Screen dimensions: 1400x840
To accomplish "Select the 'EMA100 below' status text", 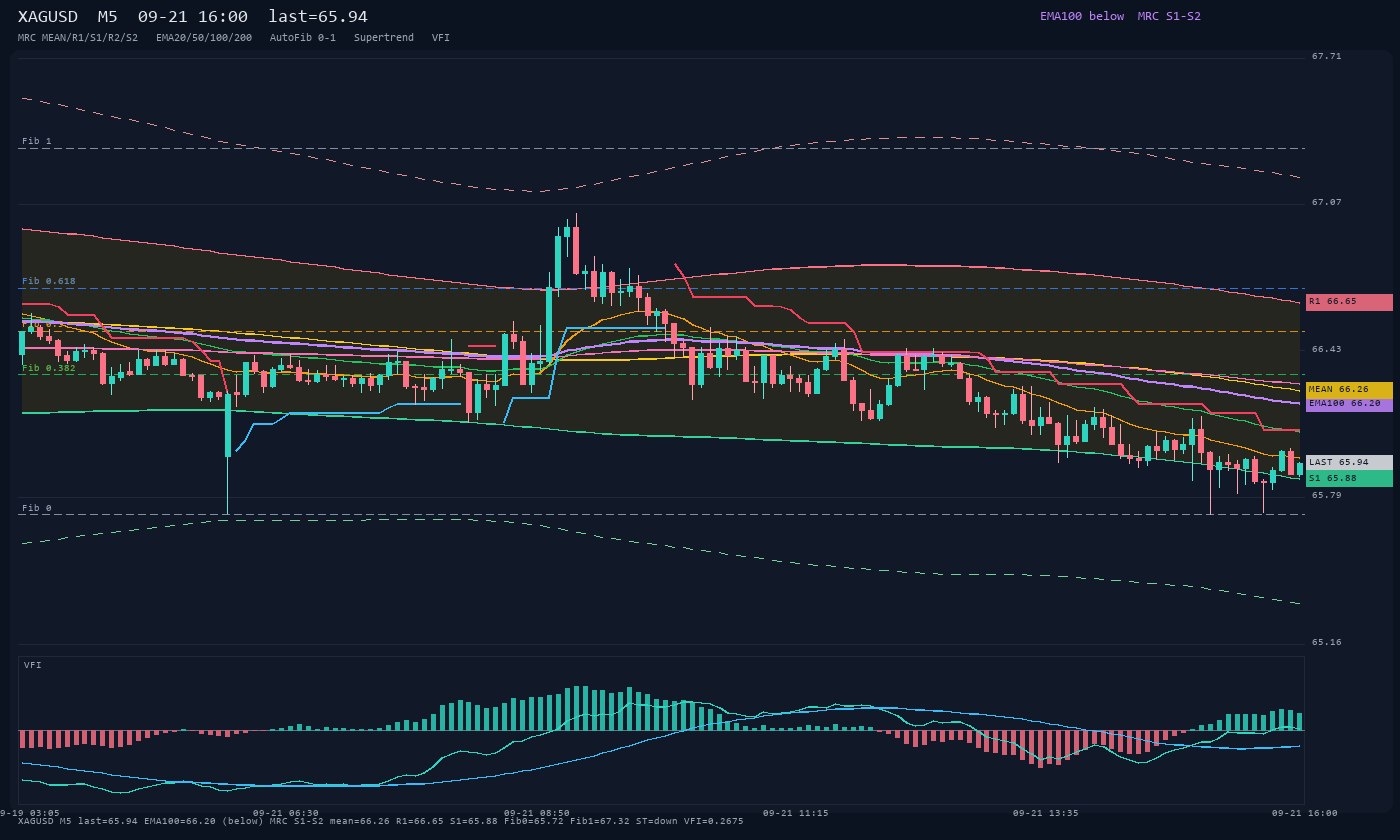I will [1082, 16].
